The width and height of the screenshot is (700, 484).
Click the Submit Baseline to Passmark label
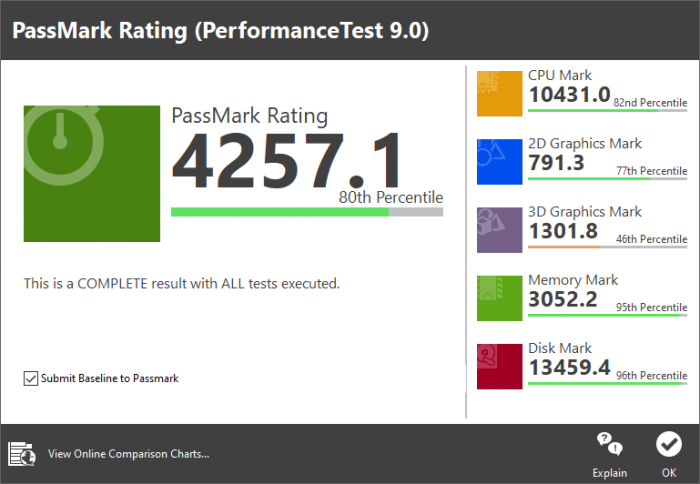point(110,379)
